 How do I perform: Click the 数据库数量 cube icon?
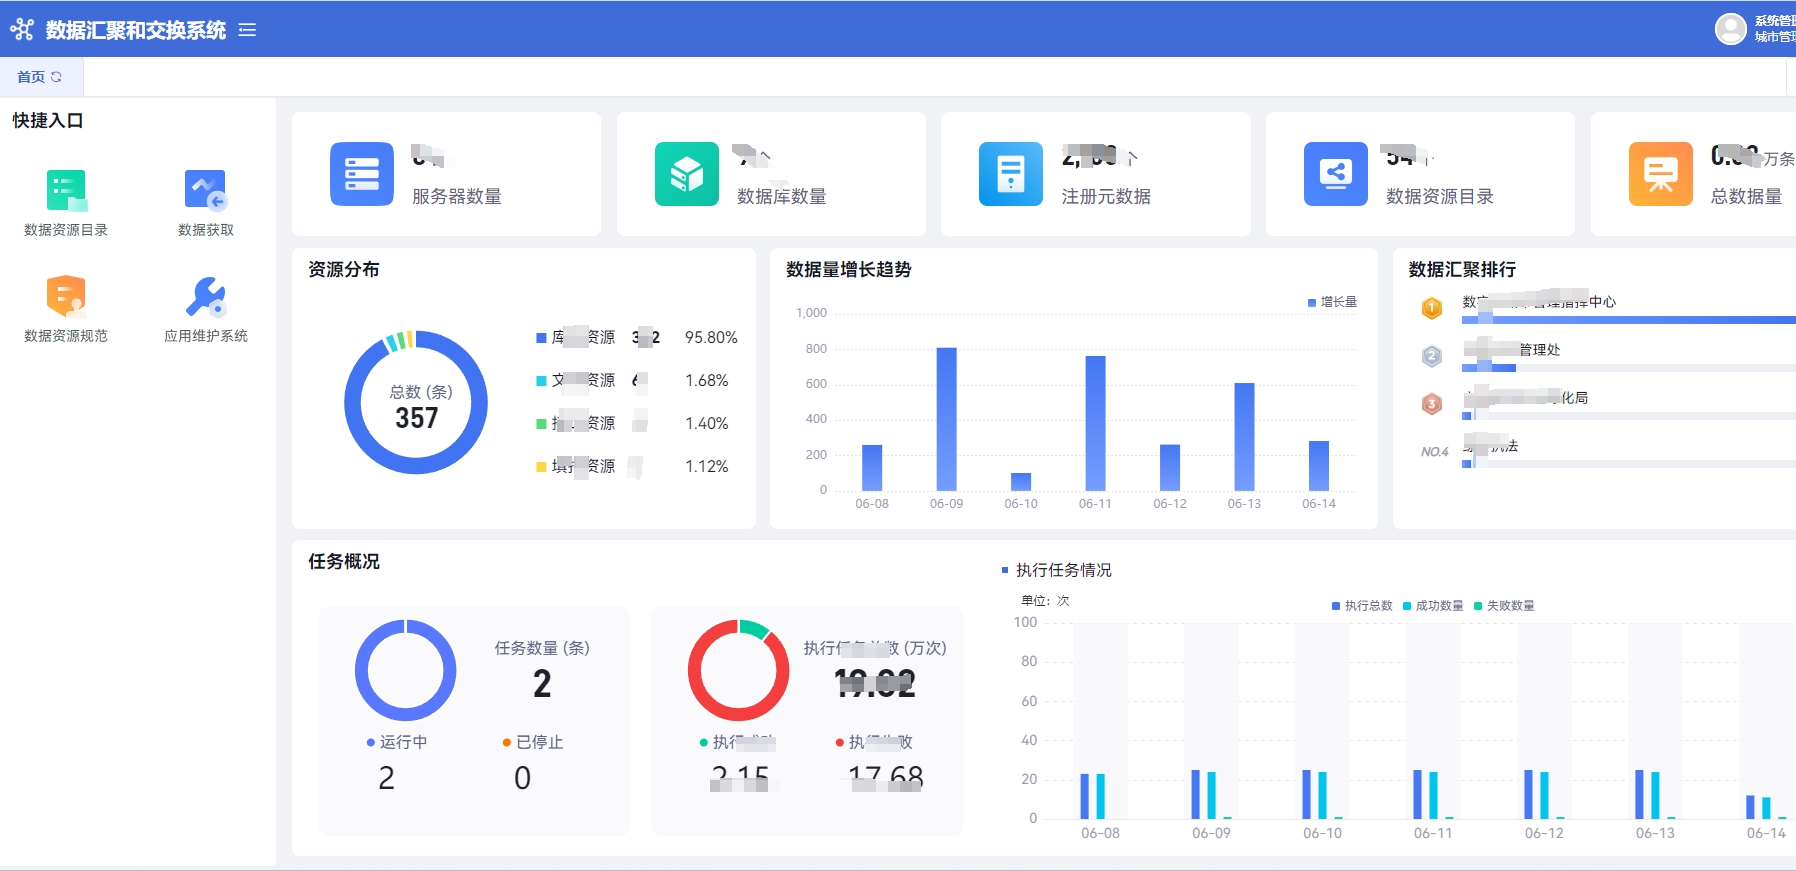point(686,174)
